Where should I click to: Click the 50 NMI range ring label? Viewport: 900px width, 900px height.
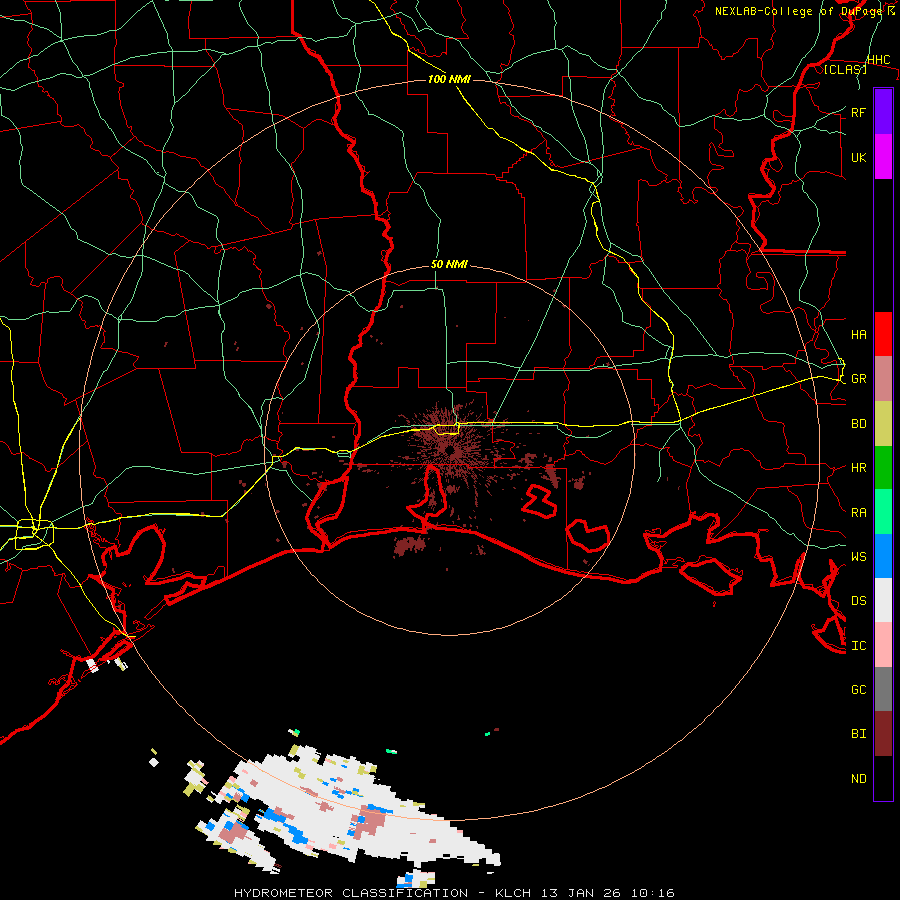click(449, 265)
